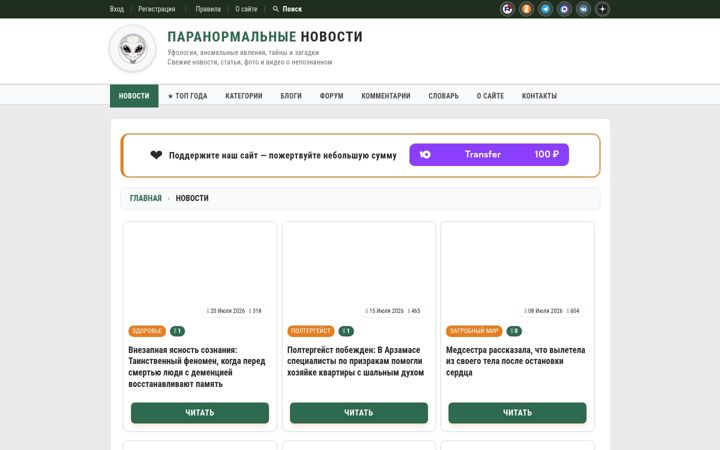This screenshot has height=450, width=720.
Task: Click the magnifier icon beside Поиск
Action: click(276, 9)
